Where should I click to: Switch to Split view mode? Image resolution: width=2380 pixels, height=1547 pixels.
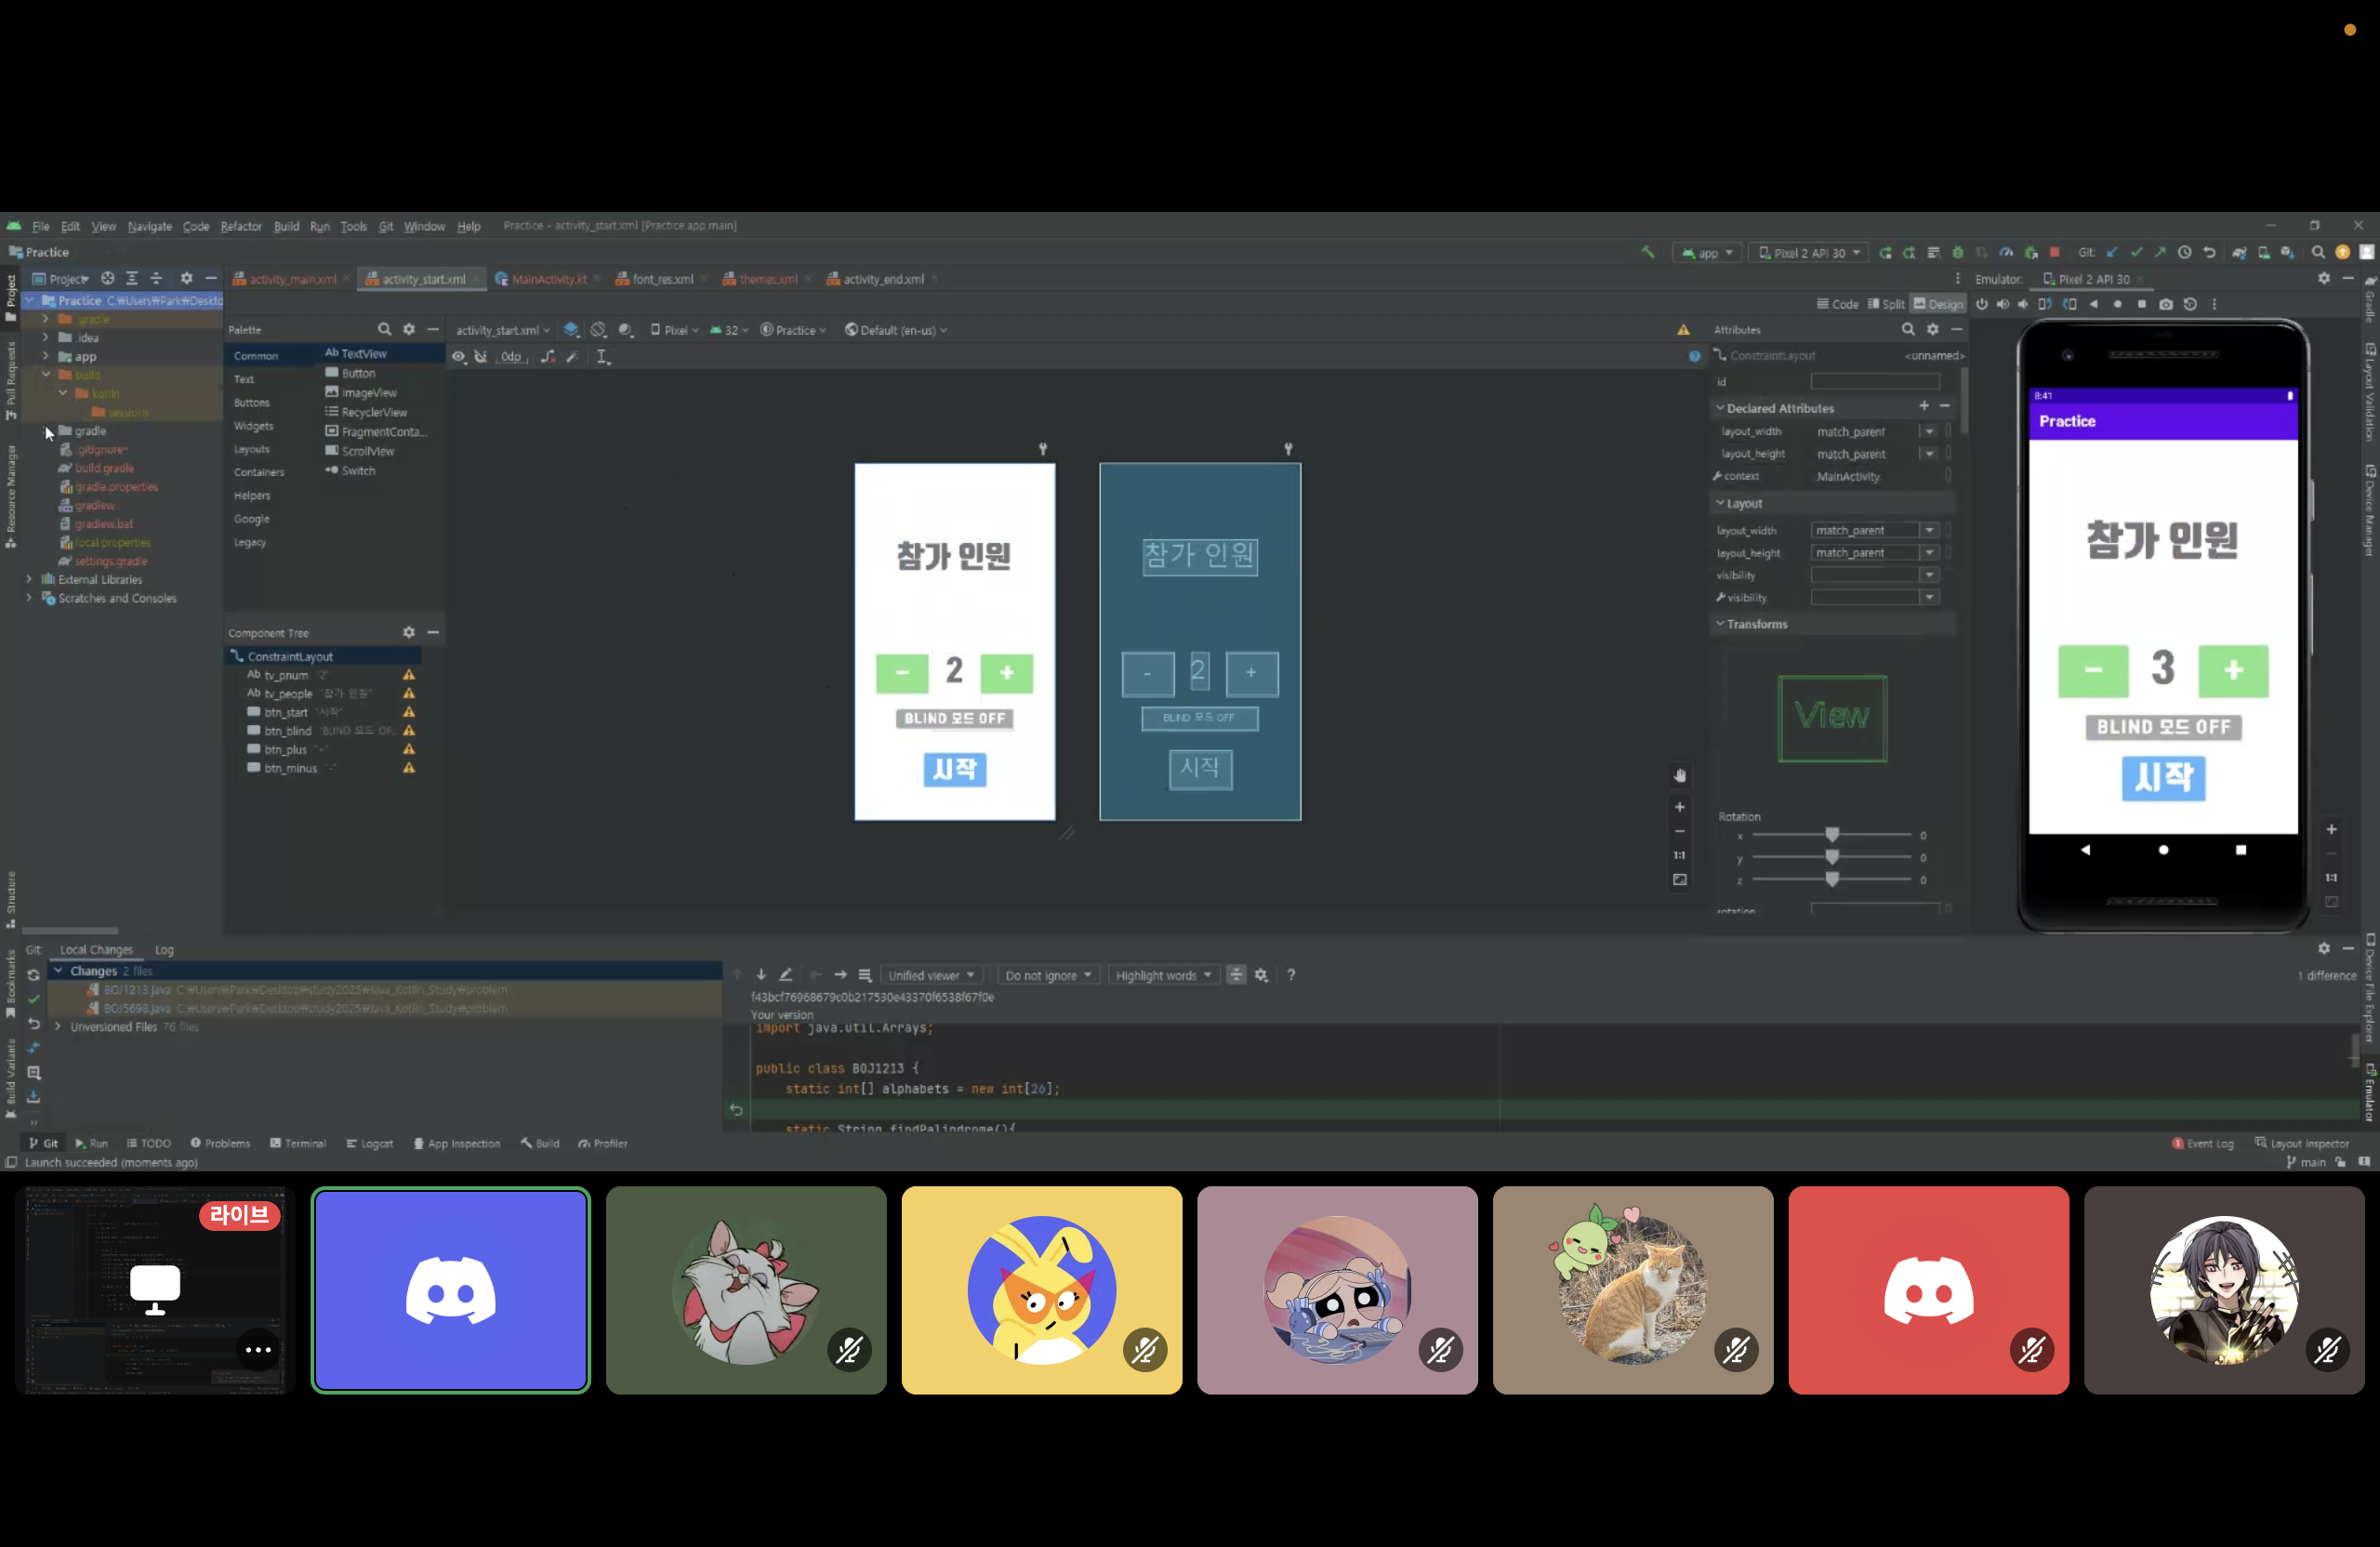(x=1886, y=304)
